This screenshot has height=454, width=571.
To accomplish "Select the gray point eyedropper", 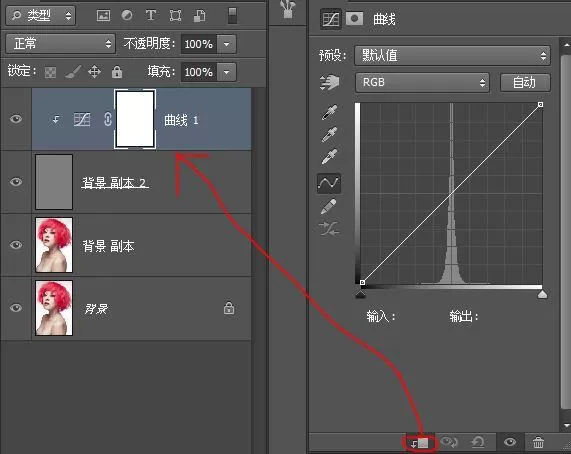I will 329,134.
